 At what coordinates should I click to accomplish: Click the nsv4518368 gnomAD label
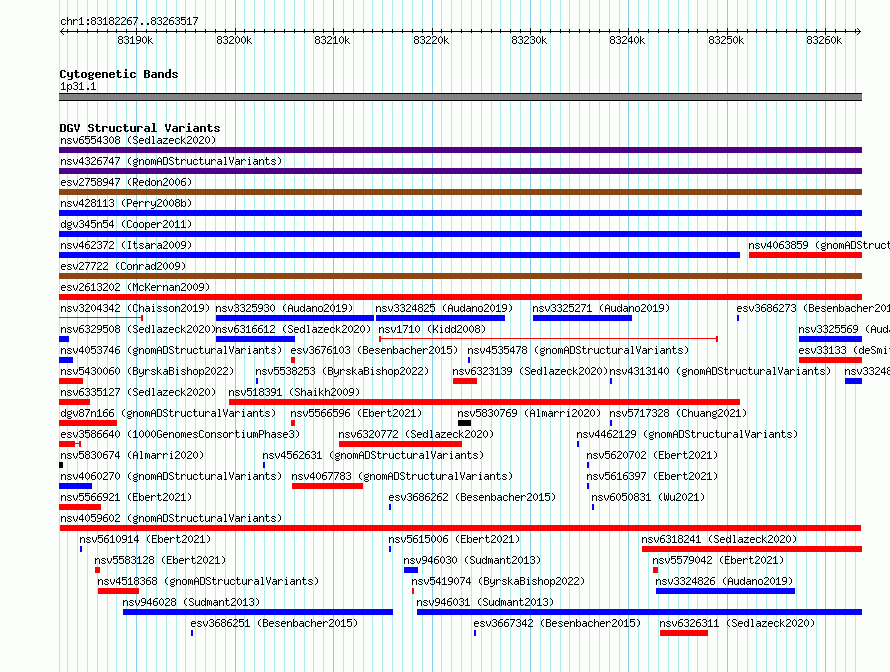click(x=208, y=581)
